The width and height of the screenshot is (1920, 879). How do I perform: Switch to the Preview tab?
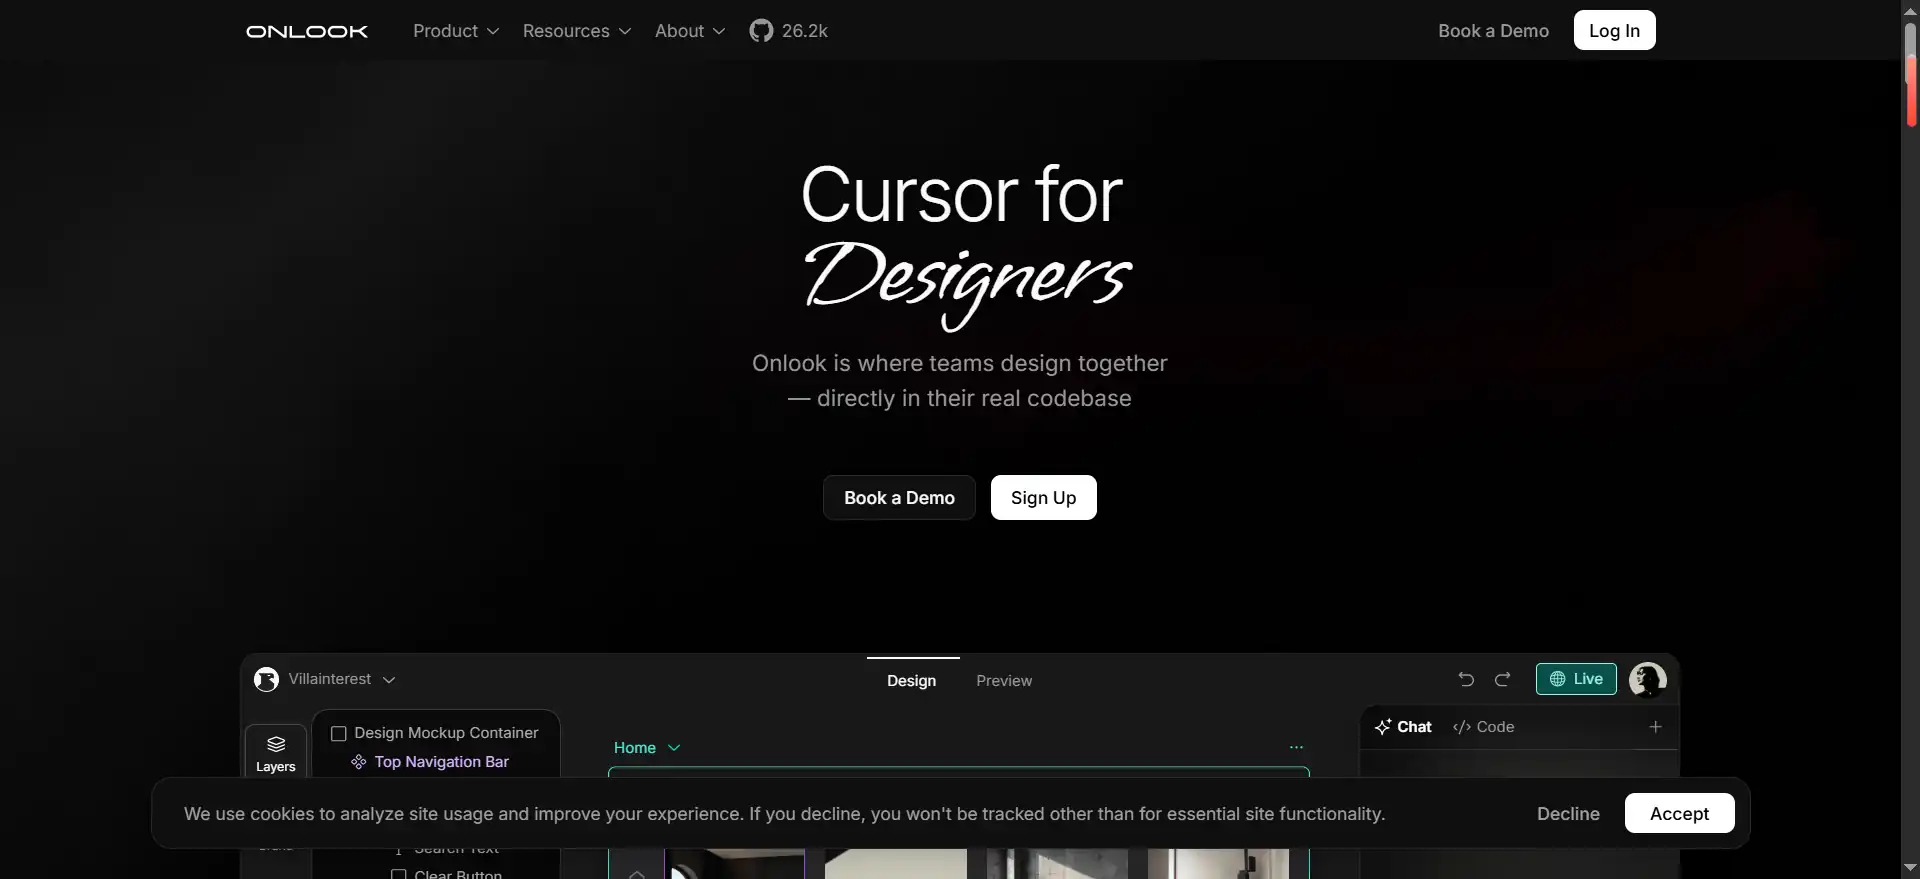coord(1004,681)
